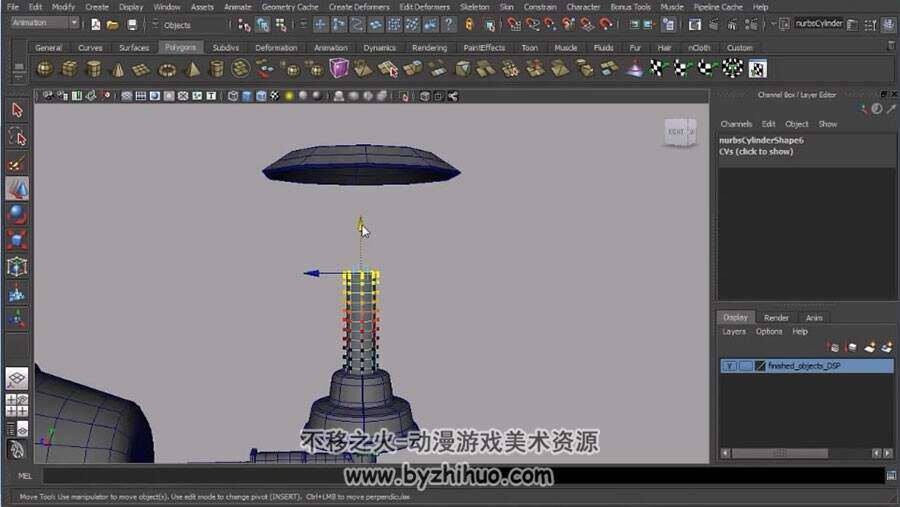Click the MEL command line label
900x507 pixels.
point(25,476)
